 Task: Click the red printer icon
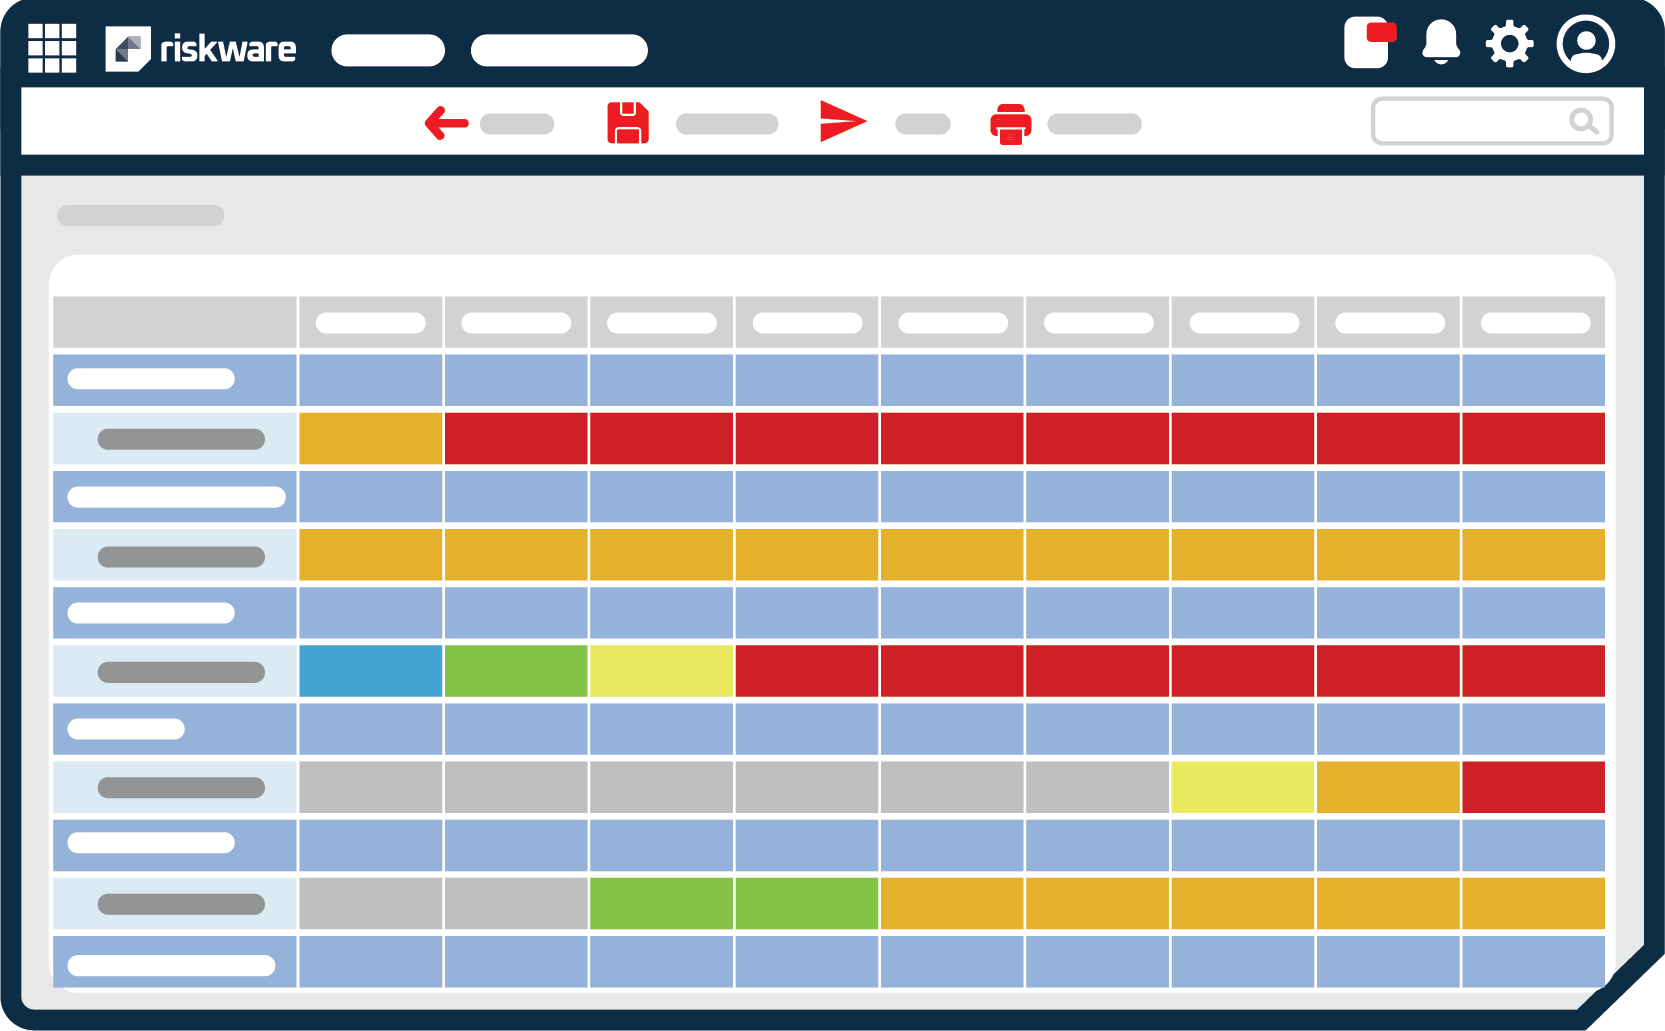point(1010,124)
